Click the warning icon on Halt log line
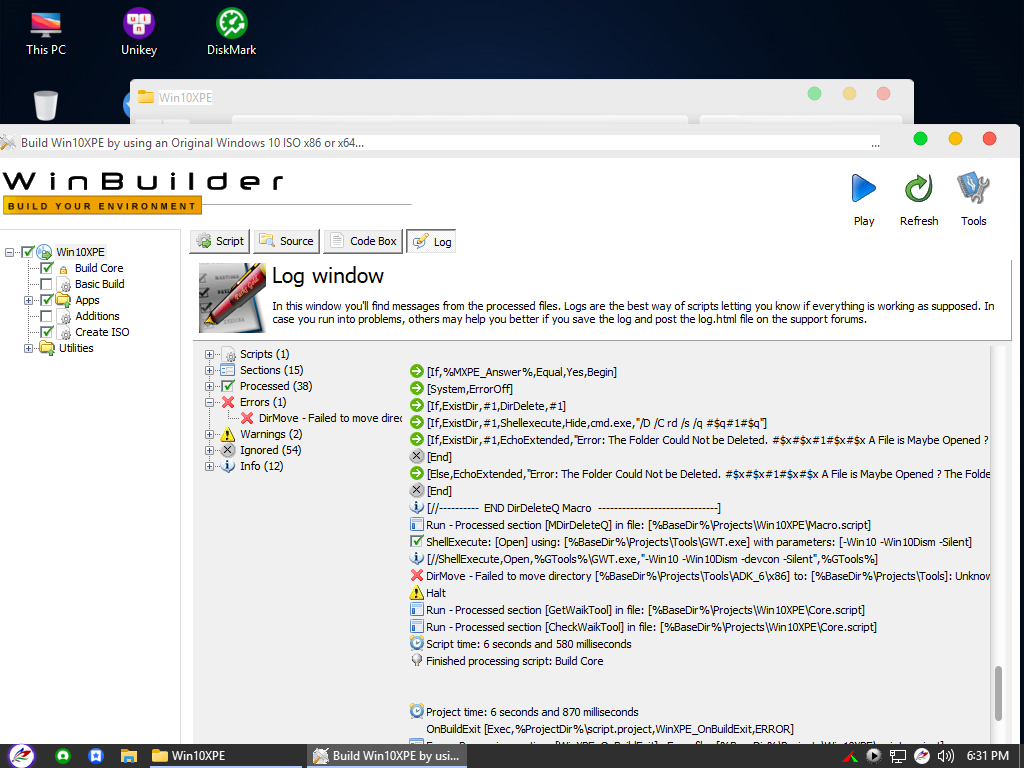Viewport: 1024px width, 768px height. (x=417, y=592)
